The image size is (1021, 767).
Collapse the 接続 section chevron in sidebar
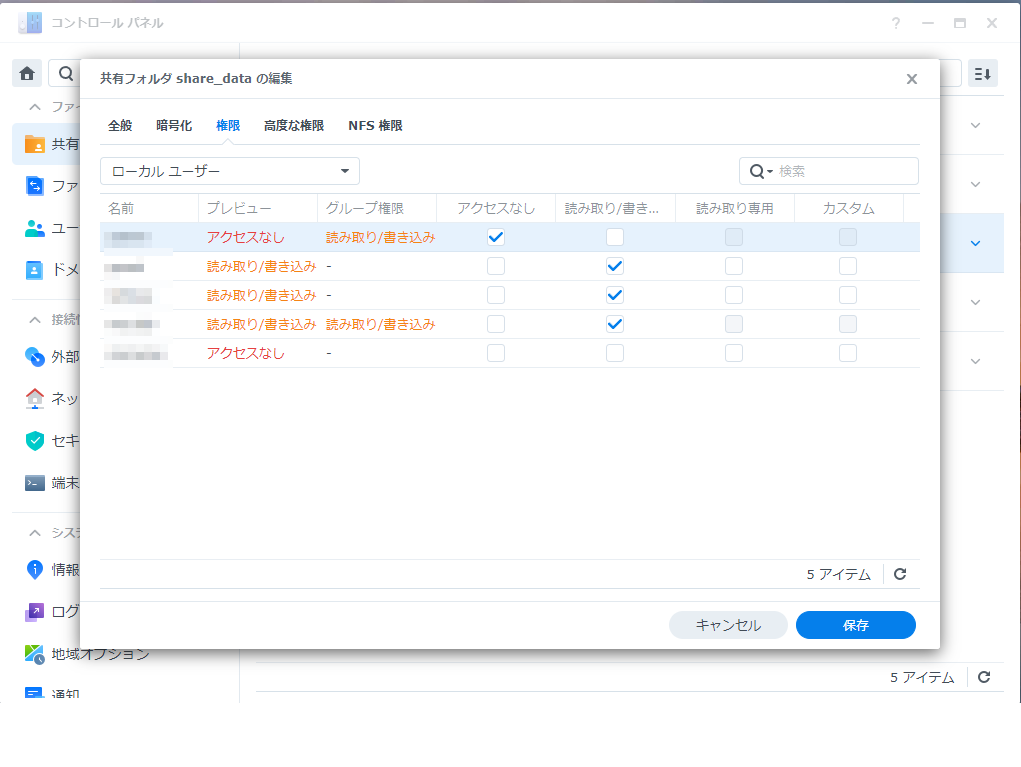click(x=35, y=320)
